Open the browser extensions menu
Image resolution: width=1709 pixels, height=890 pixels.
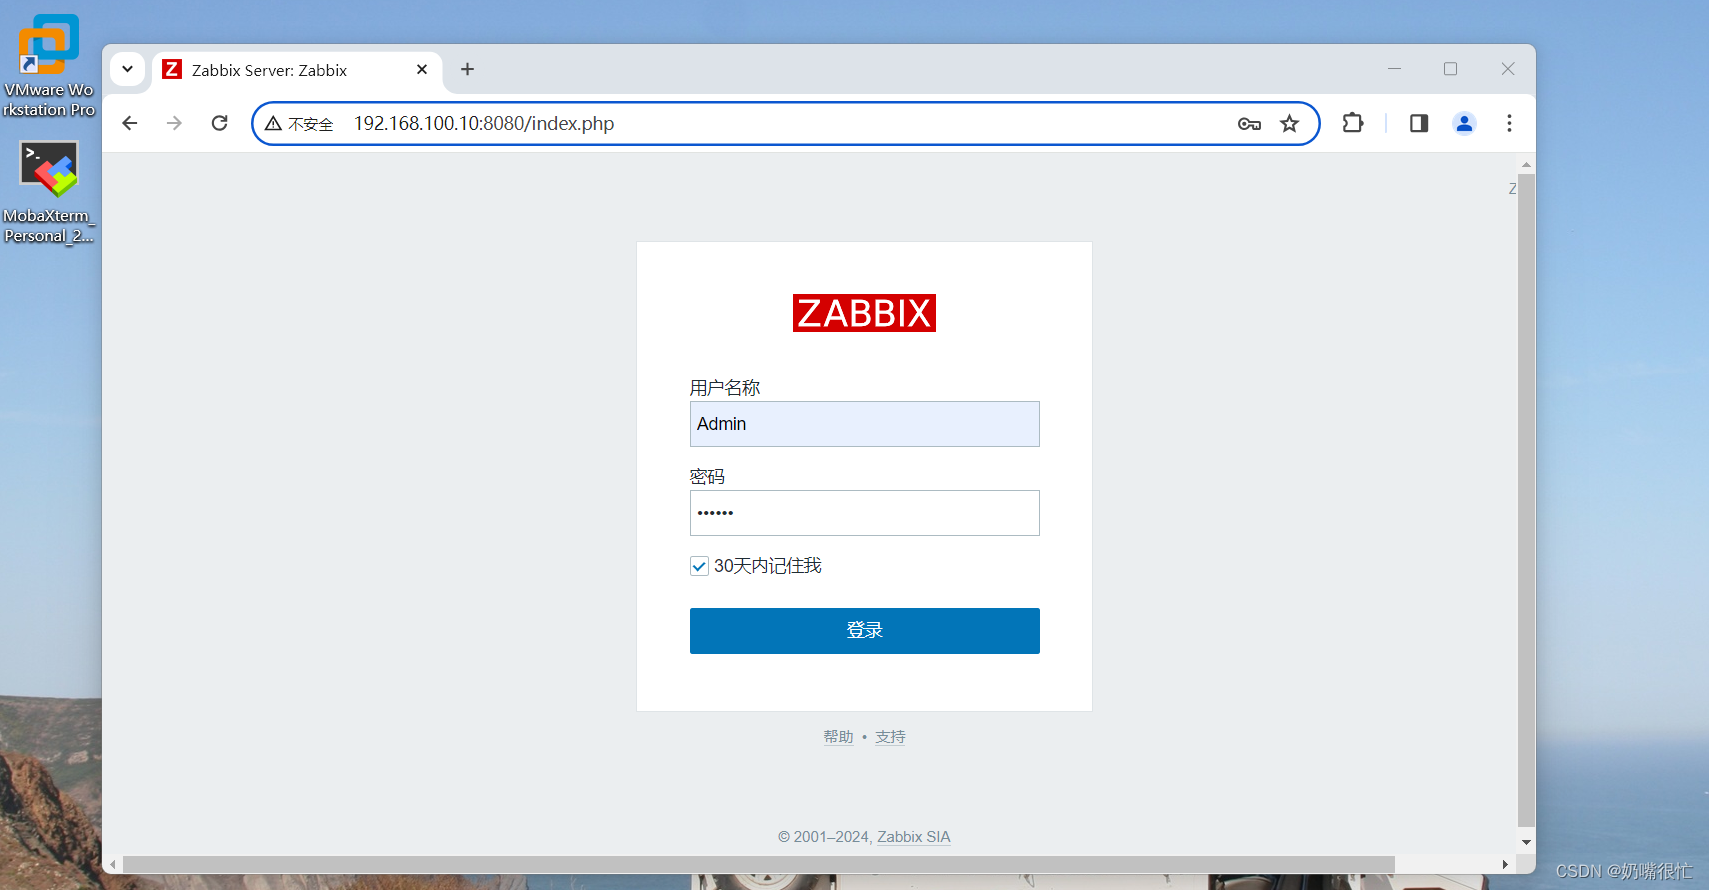tap(1353, 123)
